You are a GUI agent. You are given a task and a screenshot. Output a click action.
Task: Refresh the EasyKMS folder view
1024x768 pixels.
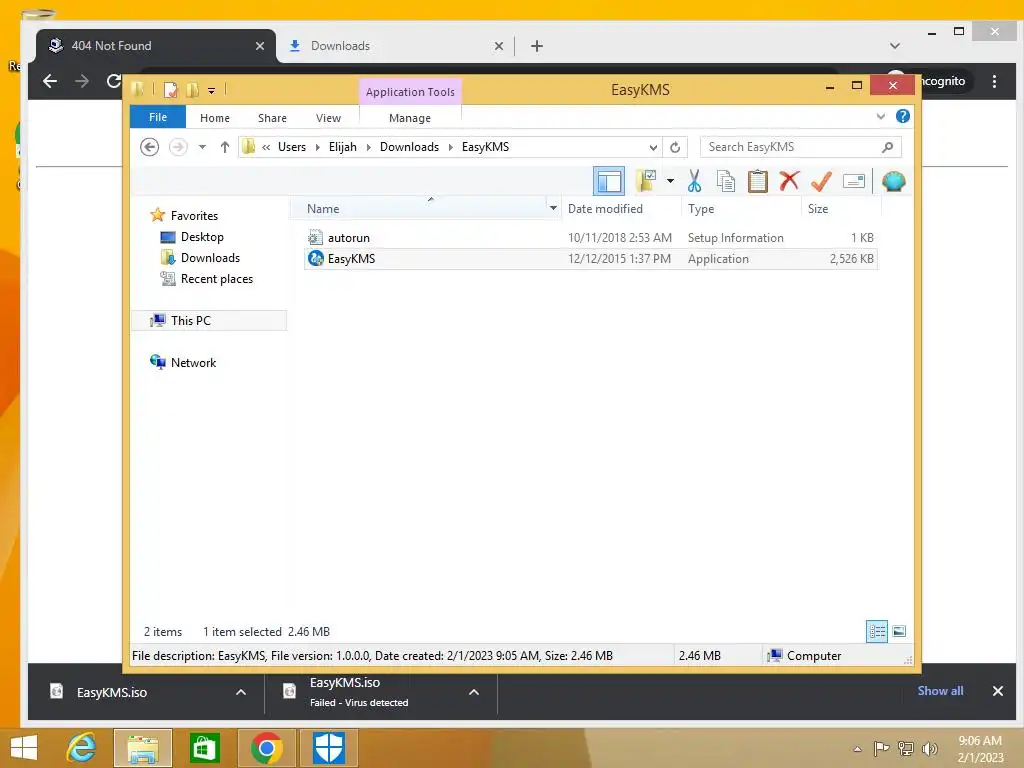click(675, 147)
